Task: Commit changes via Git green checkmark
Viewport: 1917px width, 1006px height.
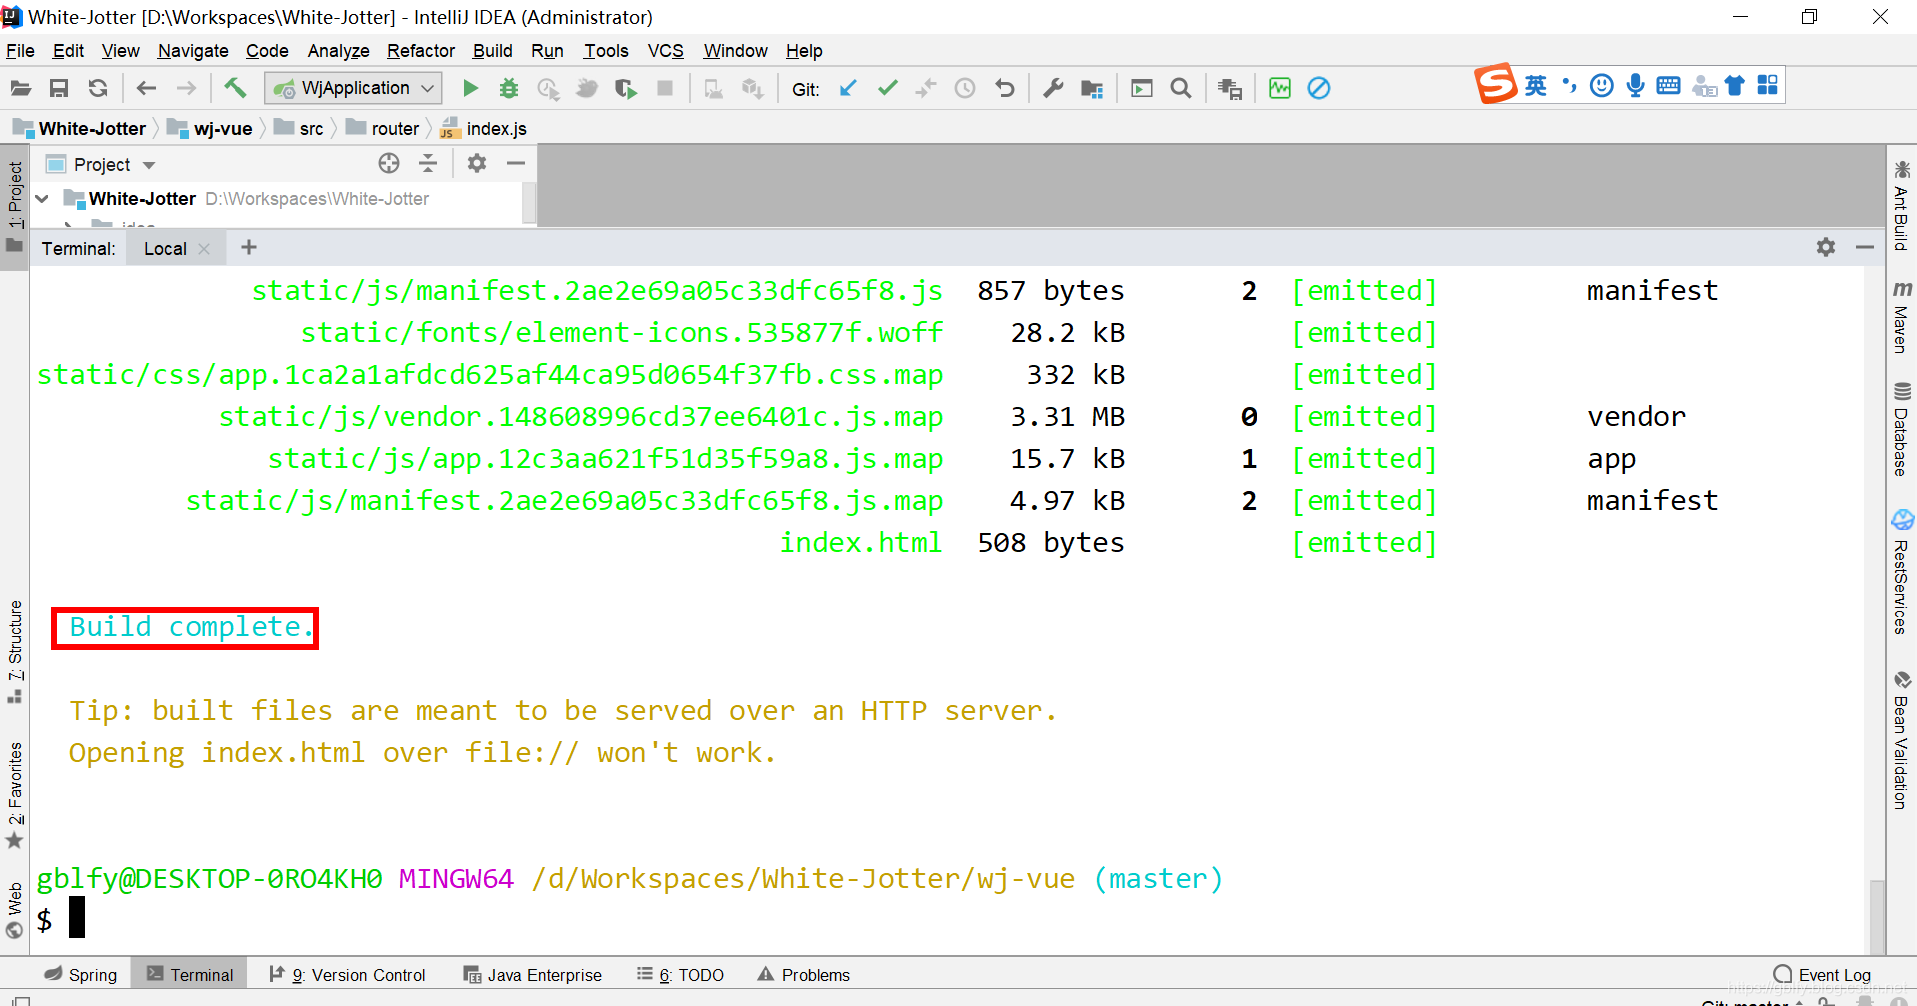Action: (887, 88)
